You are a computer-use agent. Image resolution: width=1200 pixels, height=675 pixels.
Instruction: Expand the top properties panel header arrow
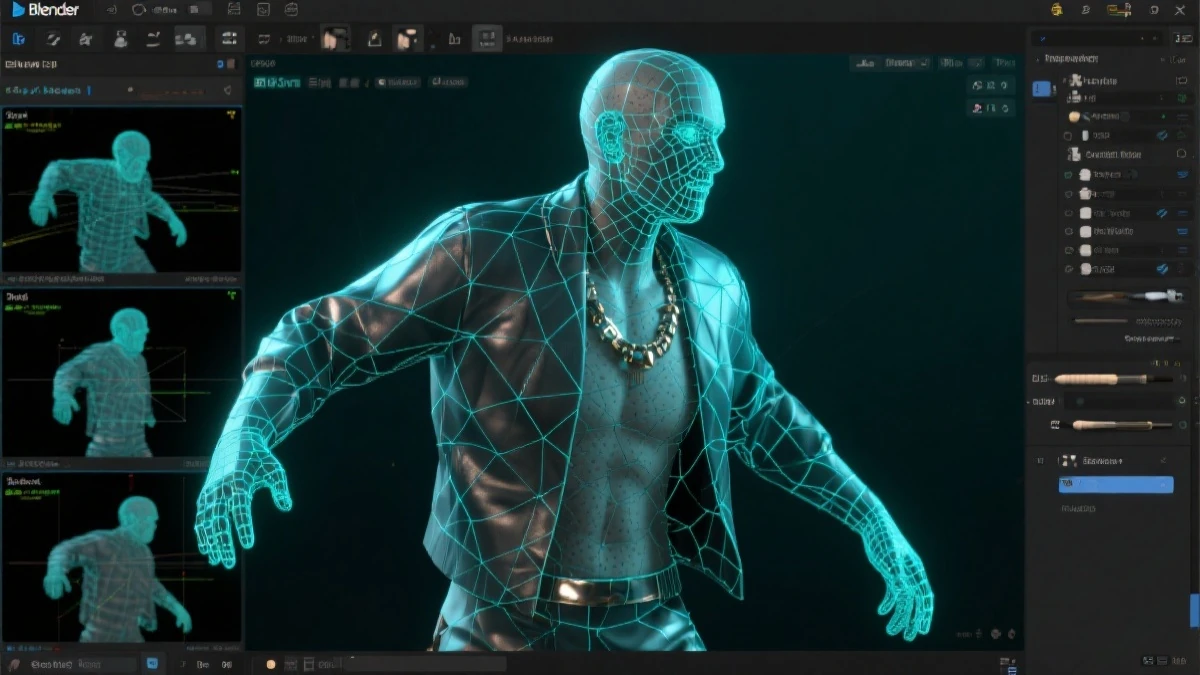(1037, 59)
